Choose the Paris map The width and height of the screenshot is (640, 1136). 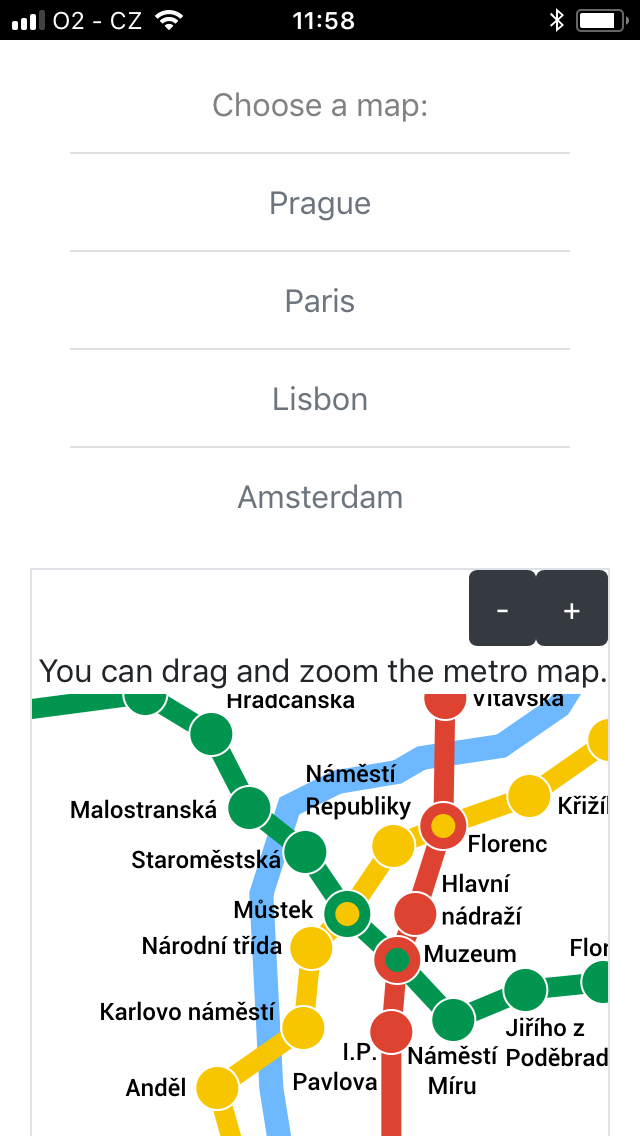pyautogui.click(x=320, y=301)
